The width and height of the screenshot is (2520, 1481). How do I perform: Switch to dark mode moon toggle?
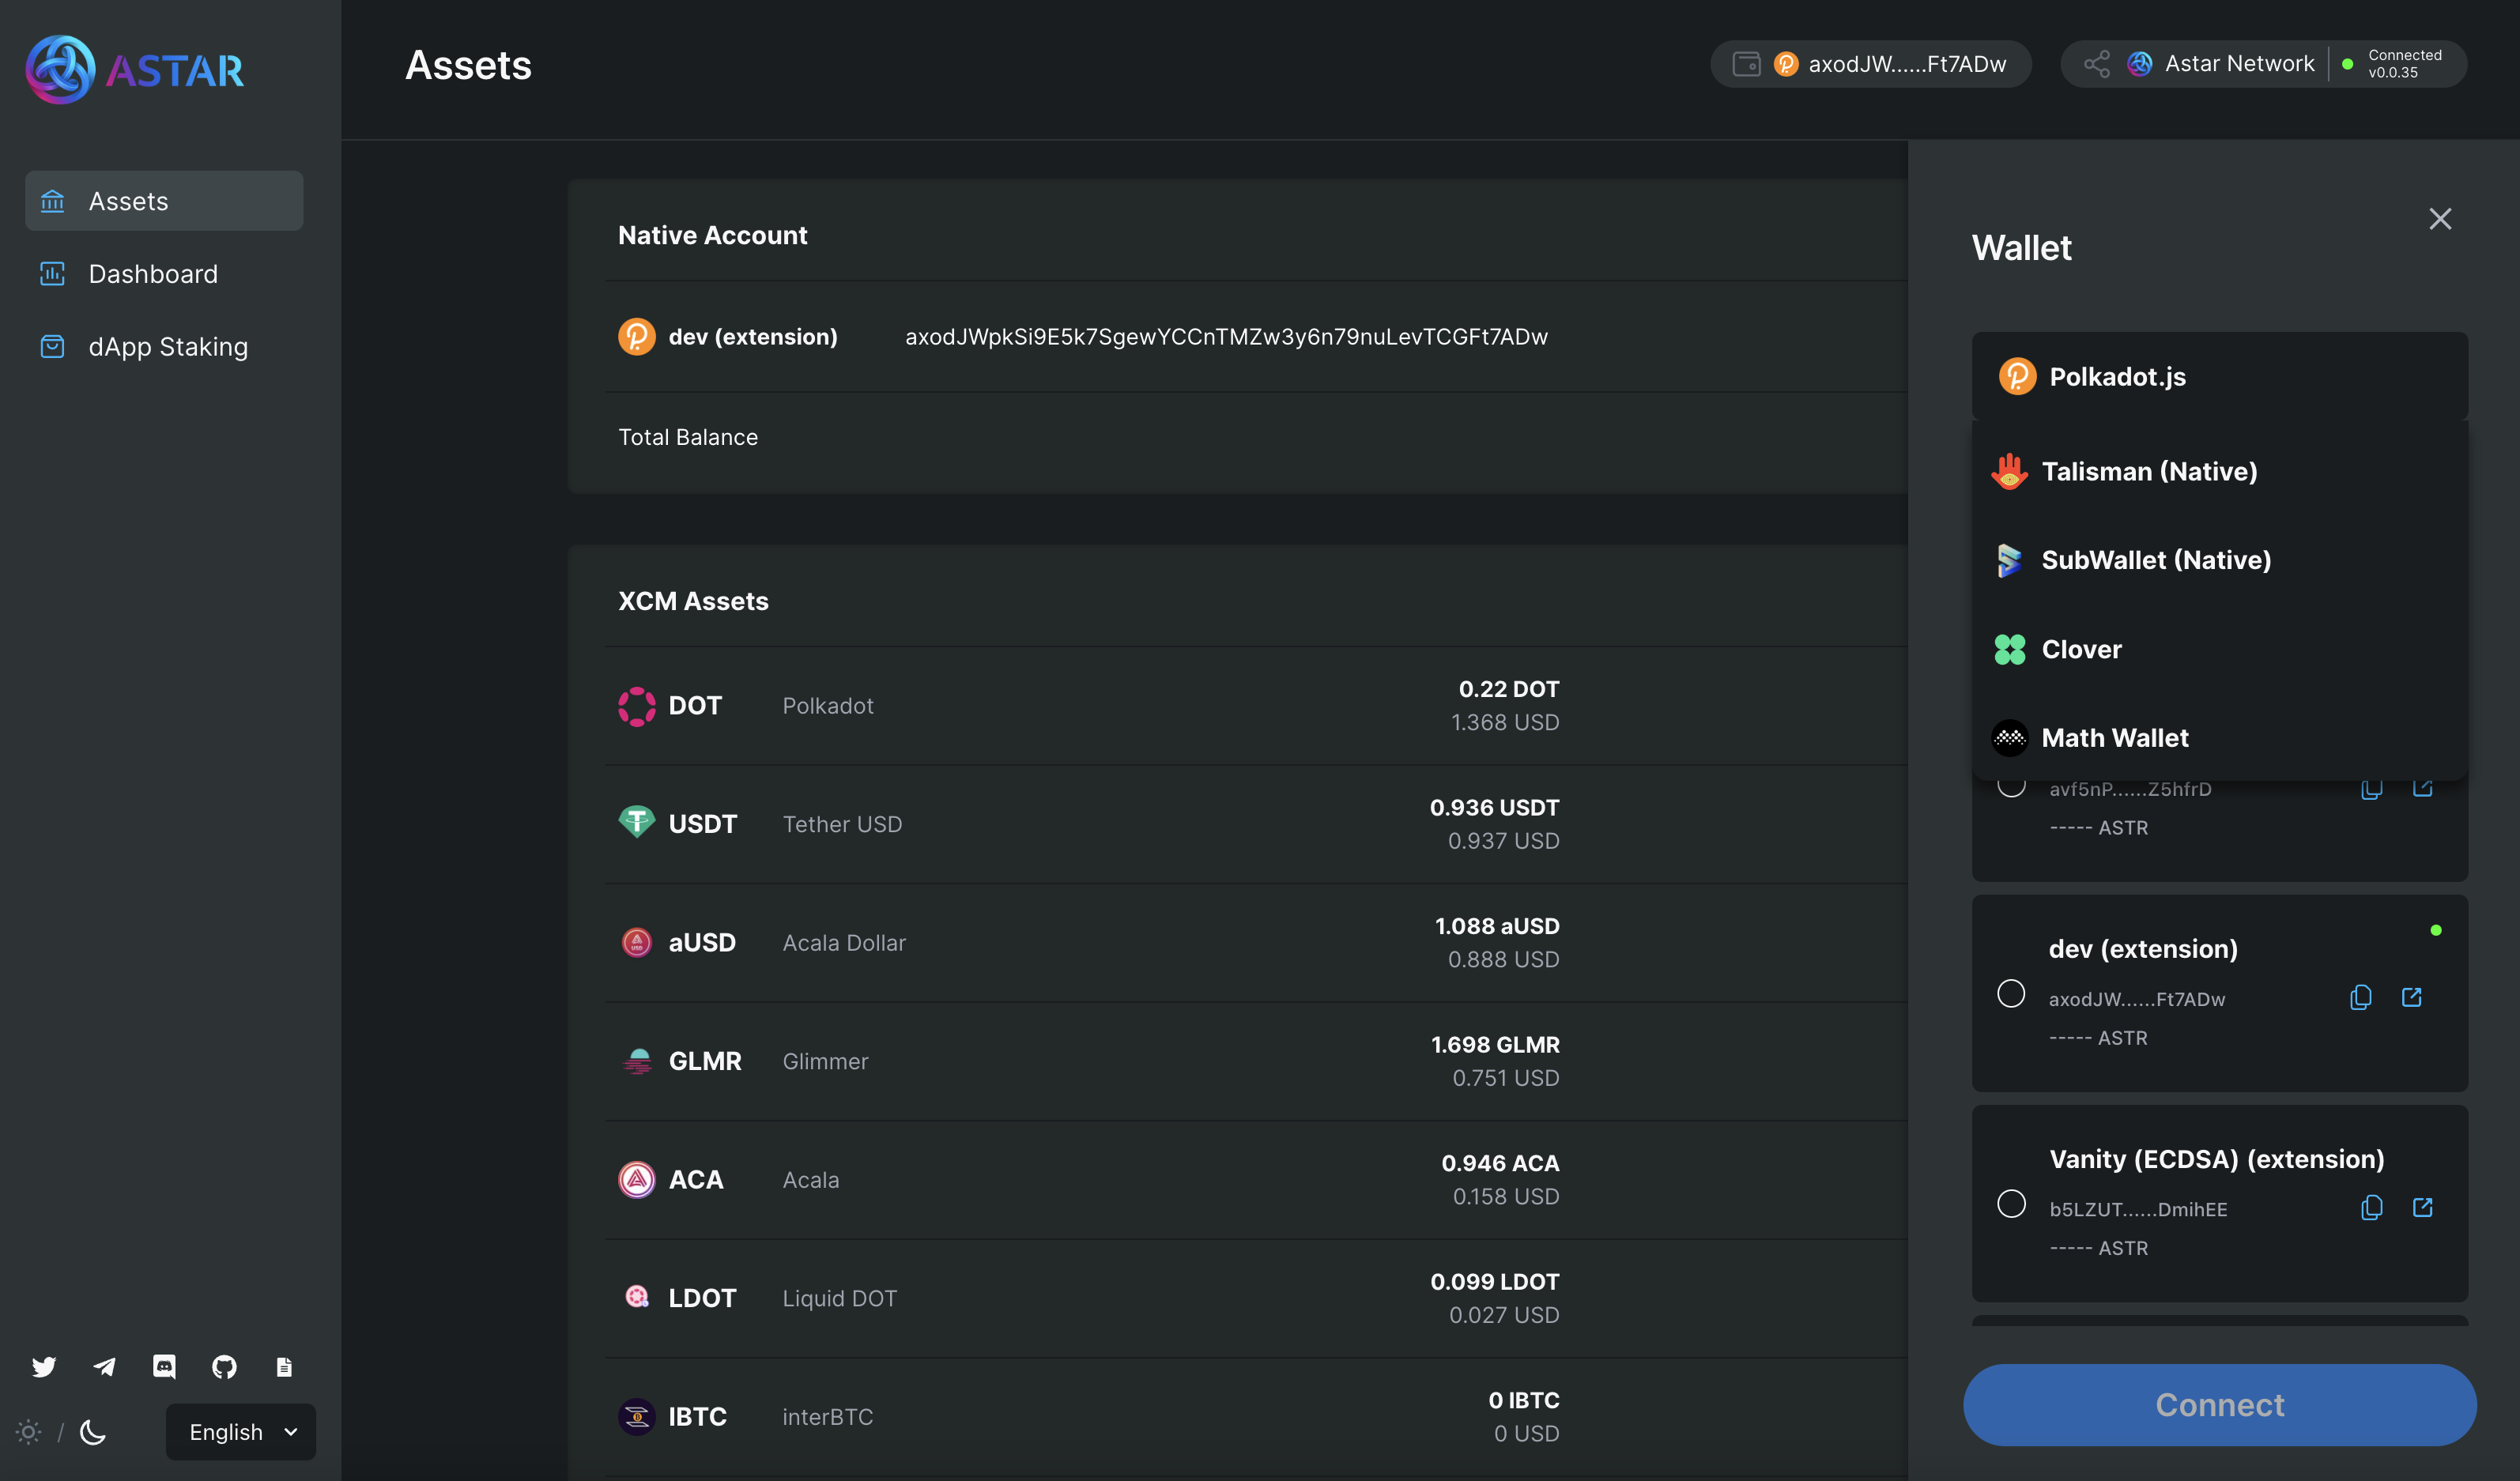[93, 1432]
